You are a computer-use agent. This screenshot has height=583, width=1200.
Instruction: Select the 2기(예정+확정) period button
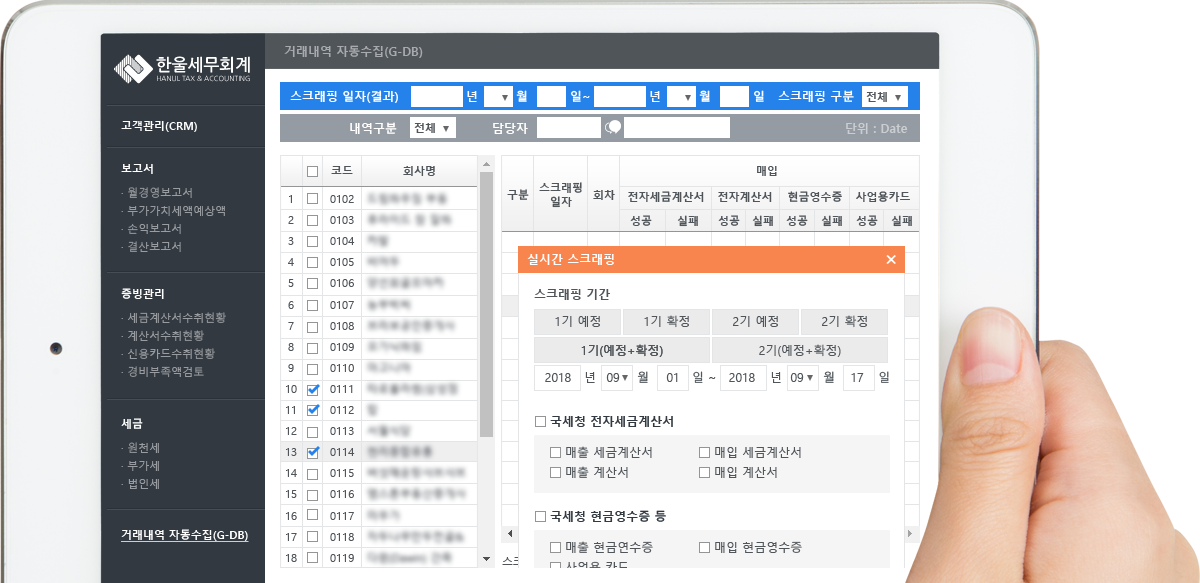[800, 350]
